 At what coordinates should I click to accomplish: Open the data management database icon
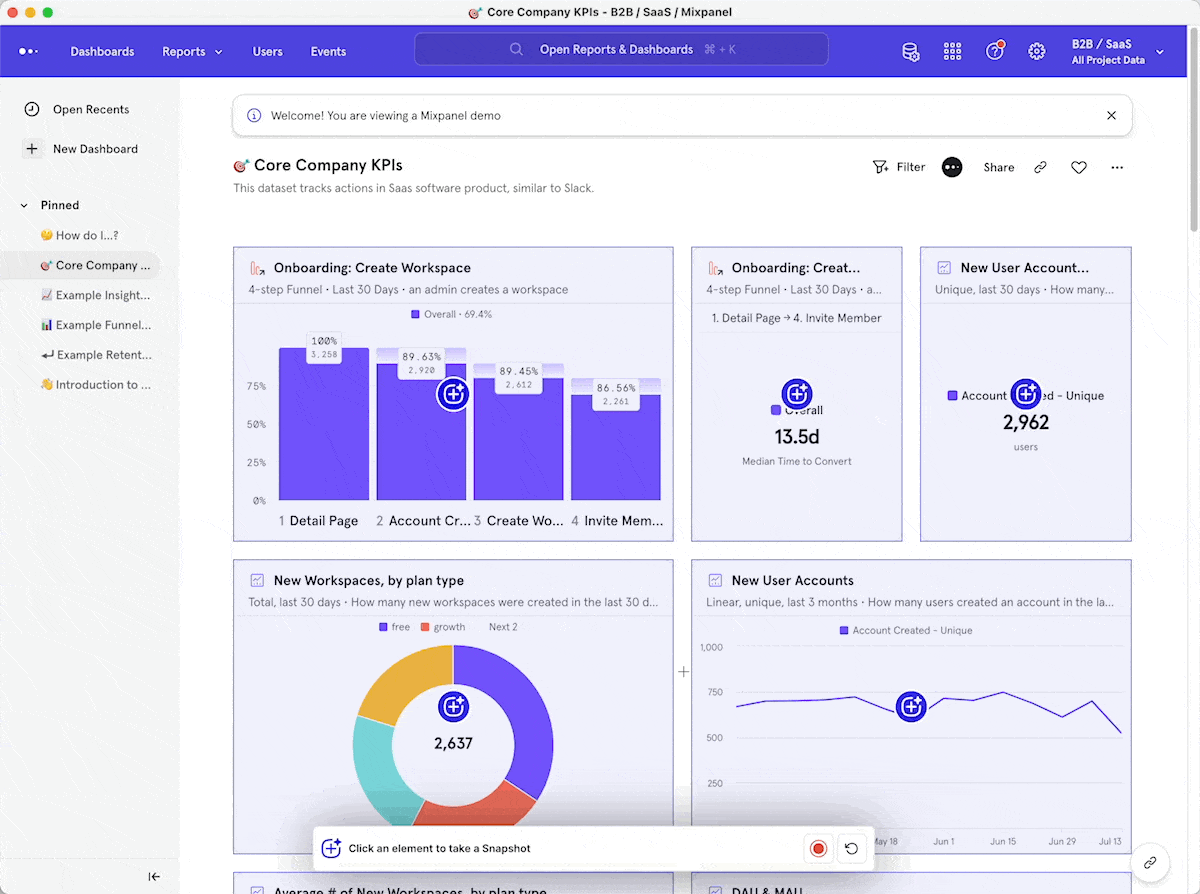pyautogui.click(x=911, y=52)
